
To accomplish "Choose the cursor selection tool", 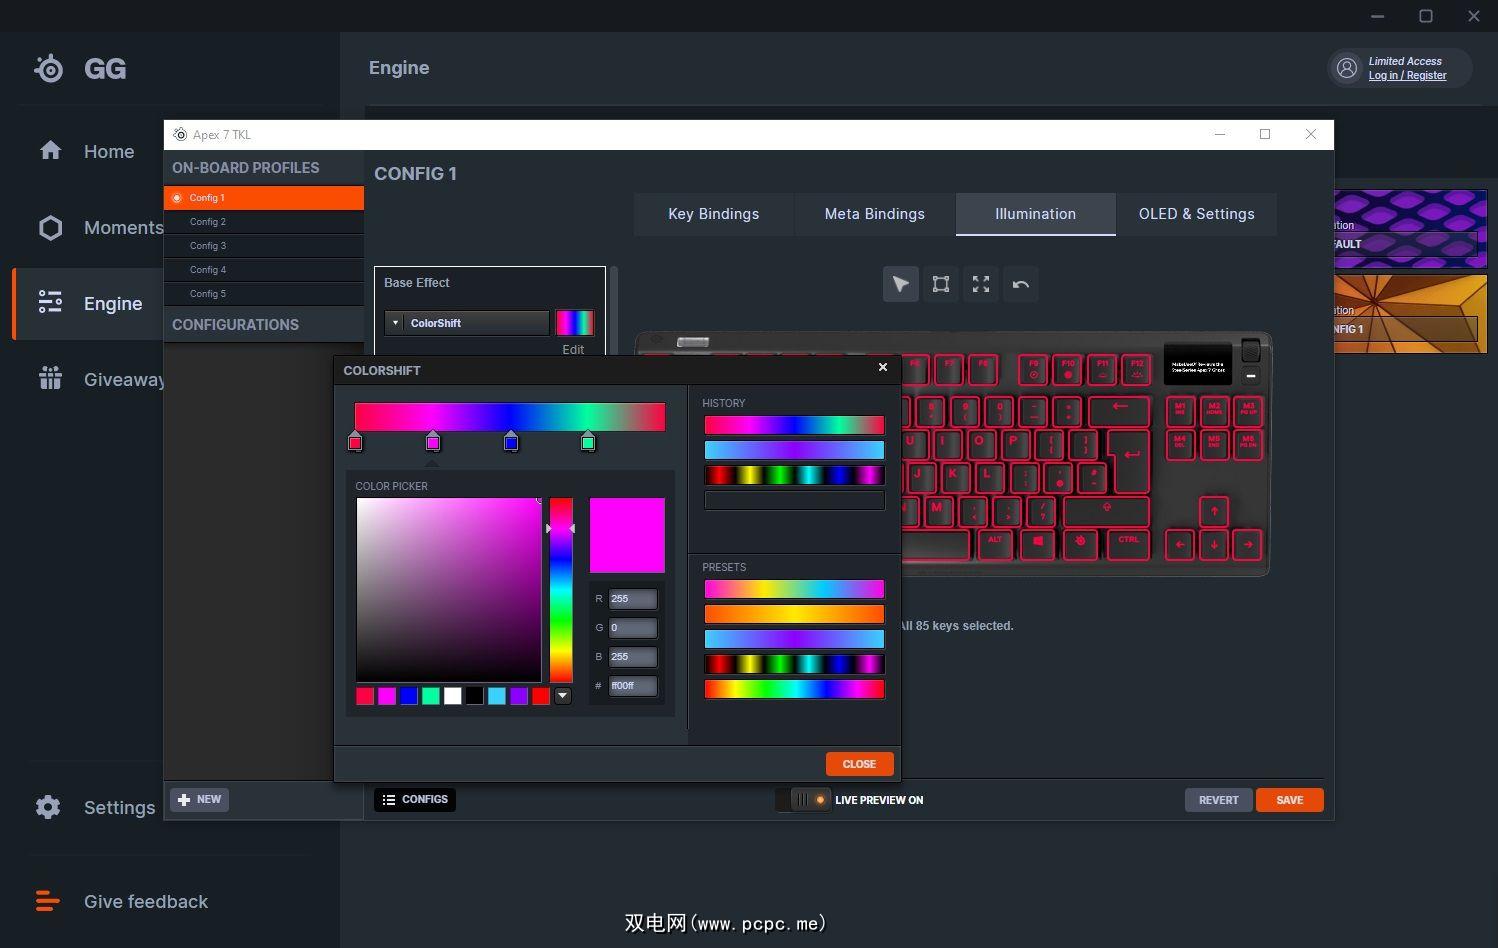I will click(901, 284).
